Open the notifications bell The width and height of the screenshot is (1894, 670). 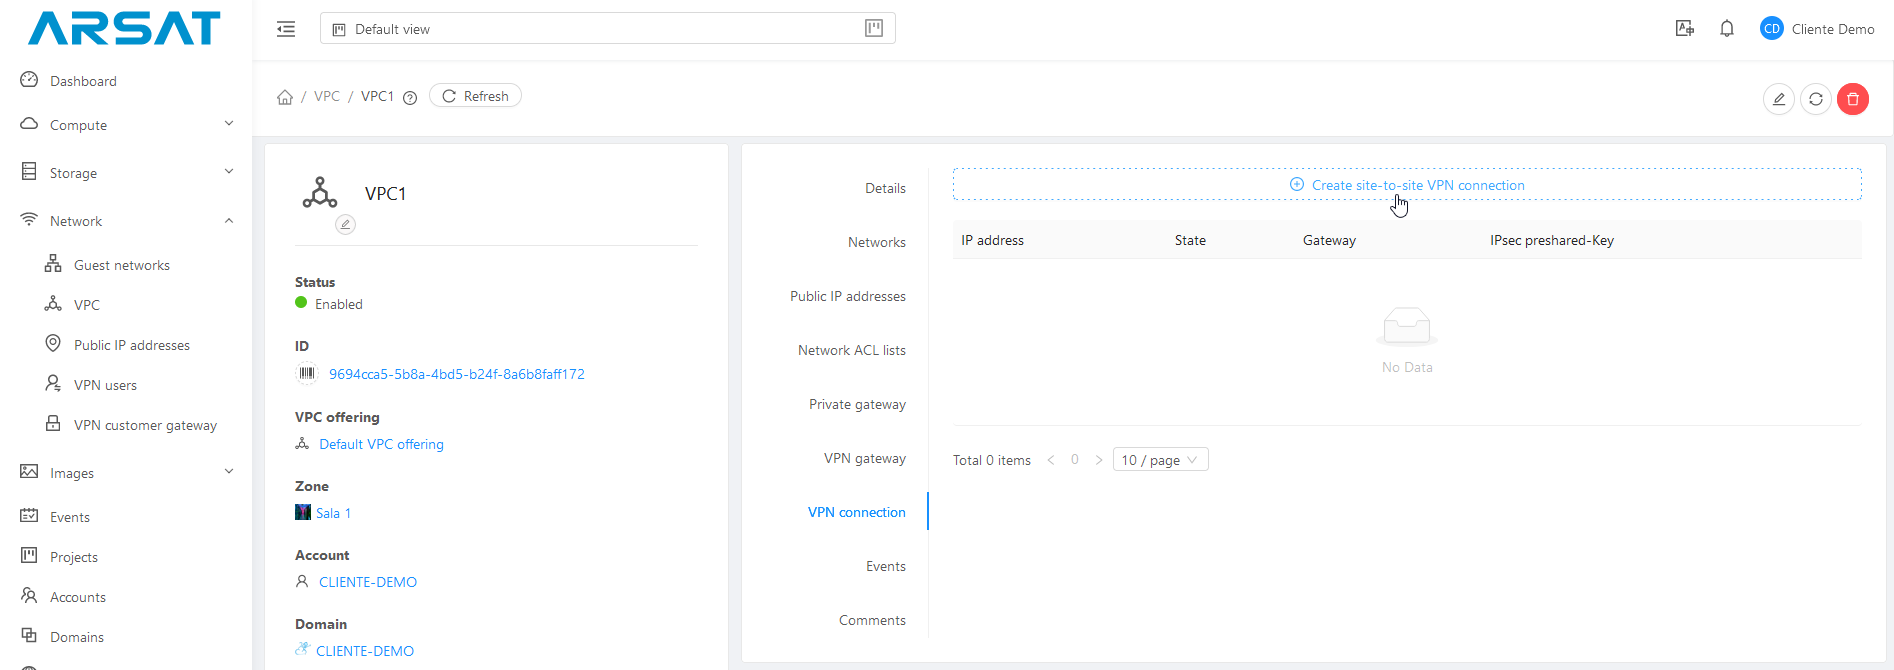click(x=1726, y=29)
